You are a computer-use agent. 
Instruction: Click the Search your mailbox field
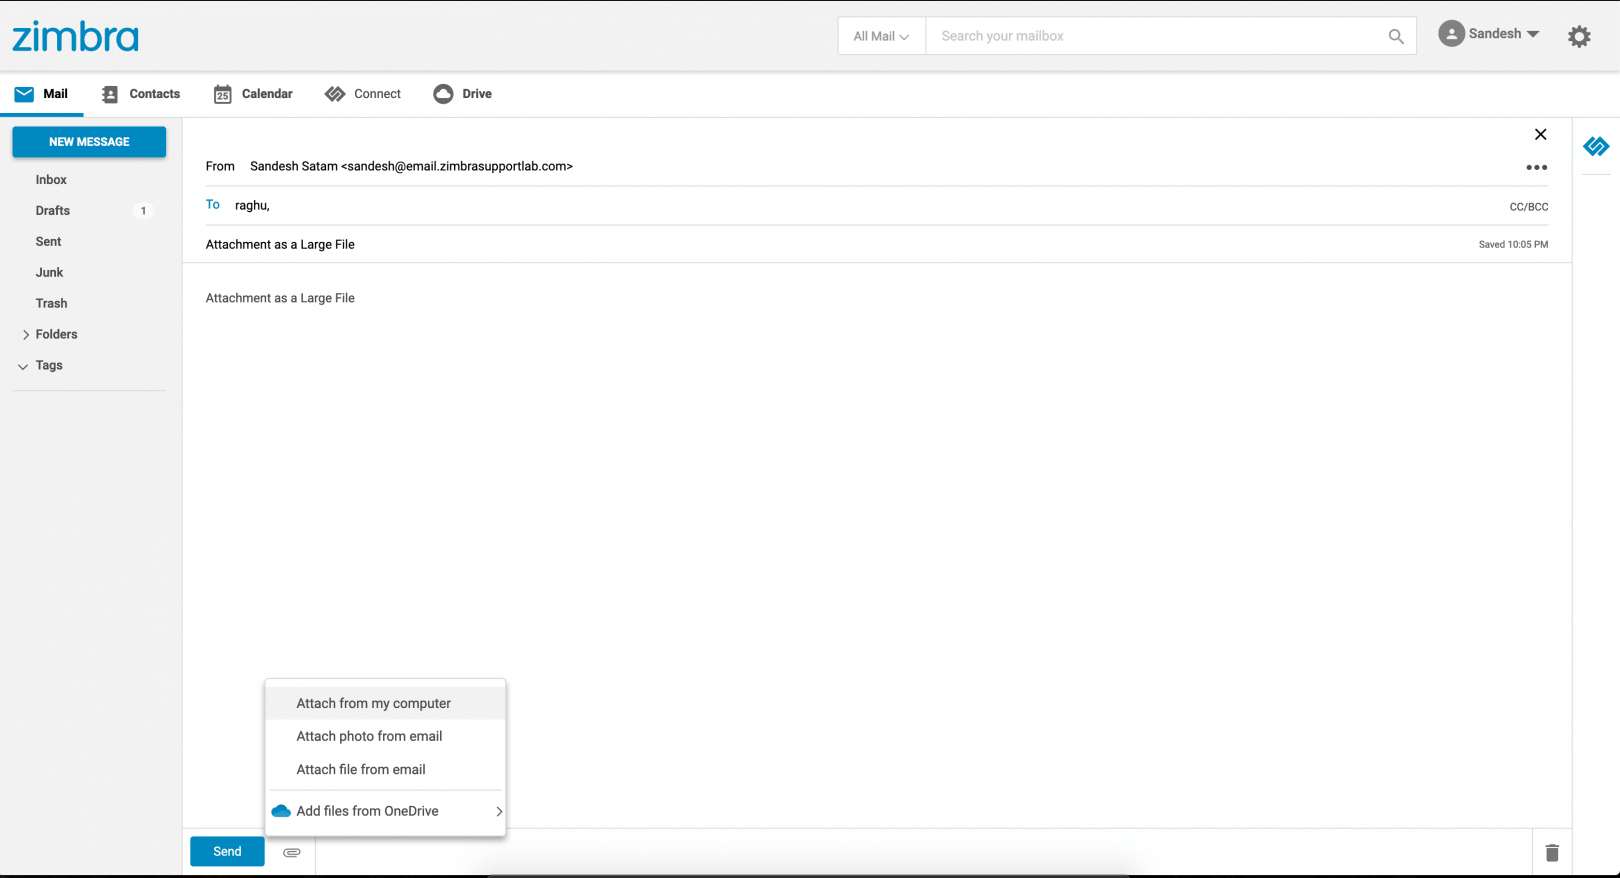(1157, 36)
